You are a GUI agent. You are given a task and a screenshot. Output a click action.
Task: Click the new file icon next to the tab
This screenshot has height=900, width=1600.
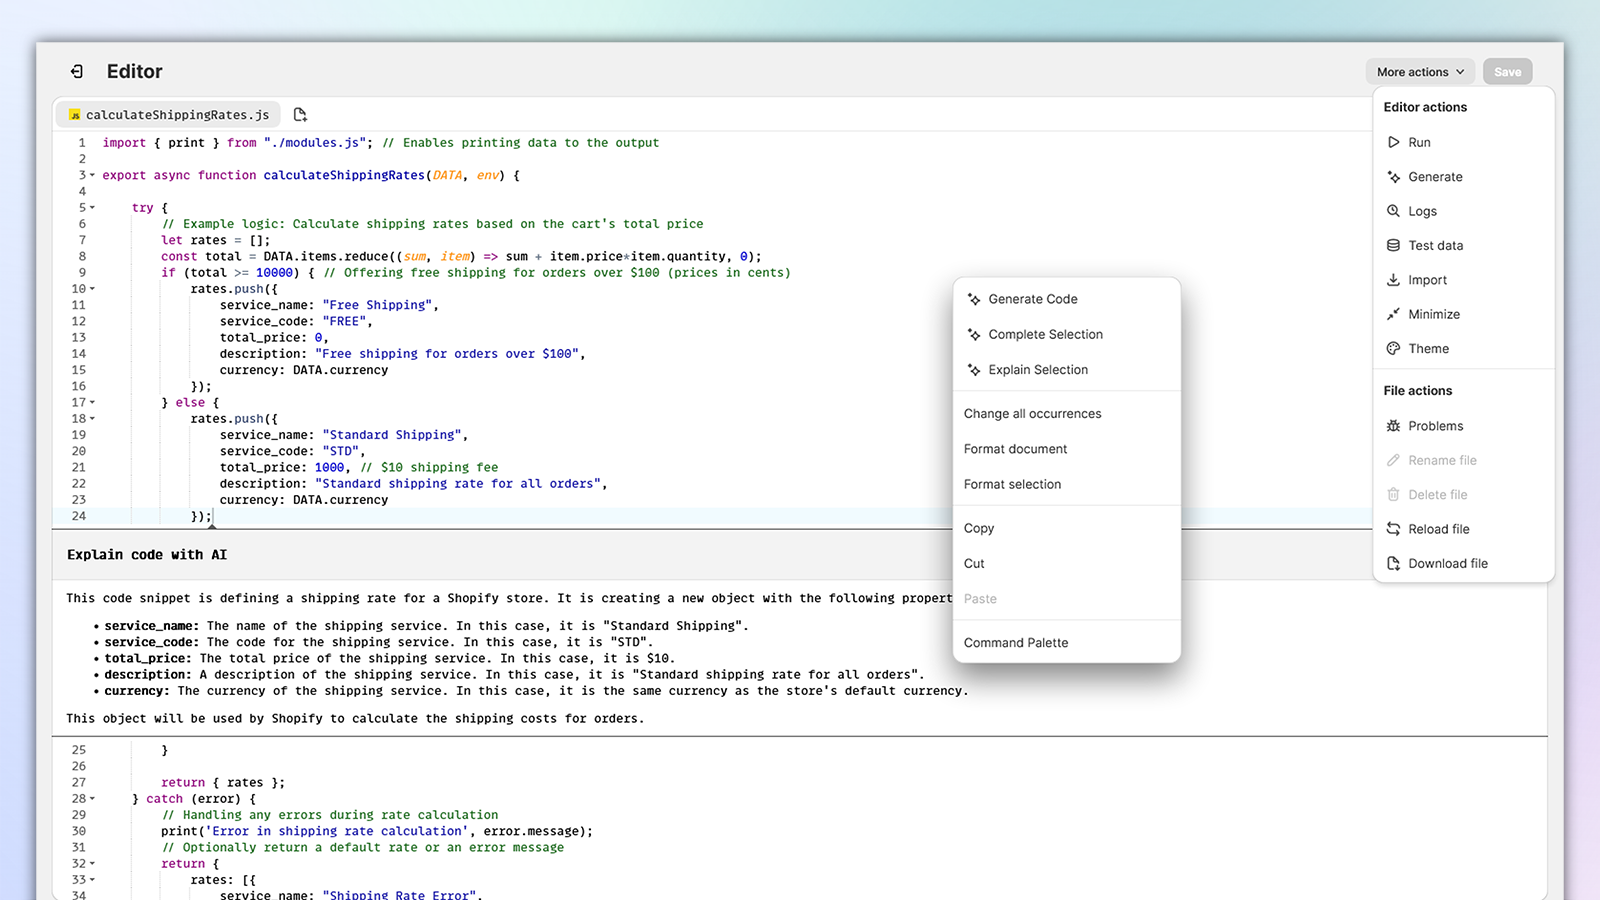[x=300, y=114]
